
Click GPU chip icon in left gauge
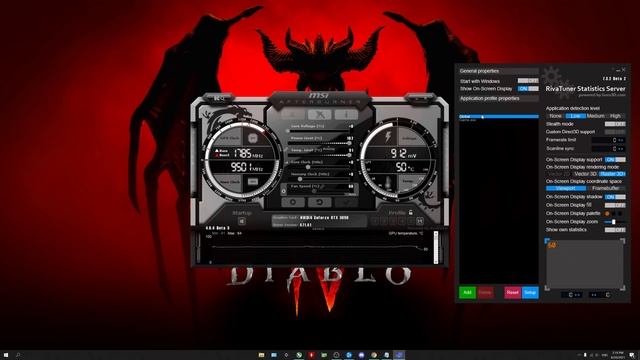pos(253,138)
